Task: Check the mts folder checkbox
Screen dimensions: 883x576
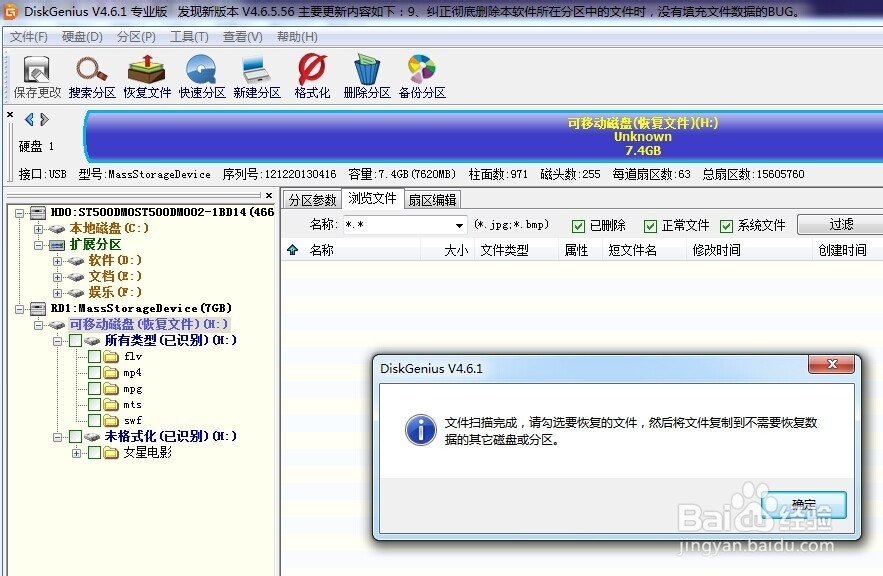Action: 95,404
